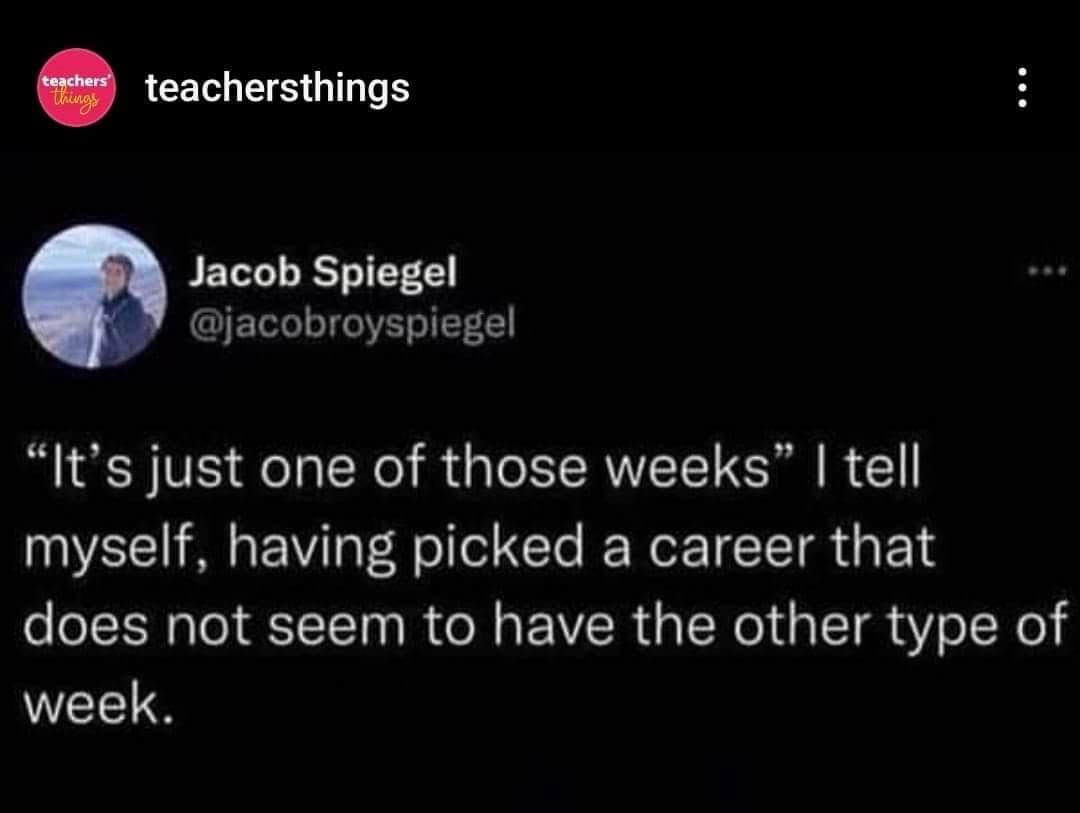Viewport: 1080px width, 813px height.
Task: Click the header bar of the post
Action: point(540,88)
